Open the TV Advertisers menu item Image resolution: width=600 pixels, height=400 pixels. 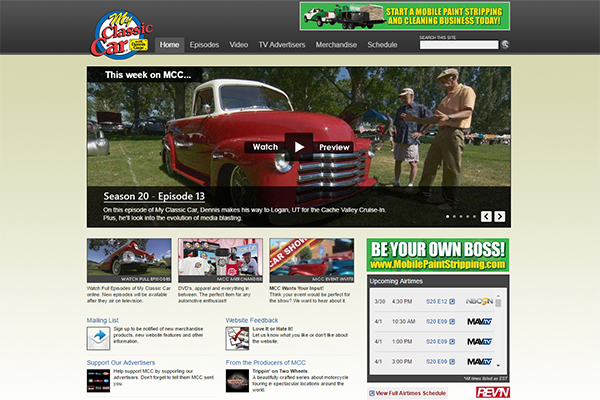point(282,45)
